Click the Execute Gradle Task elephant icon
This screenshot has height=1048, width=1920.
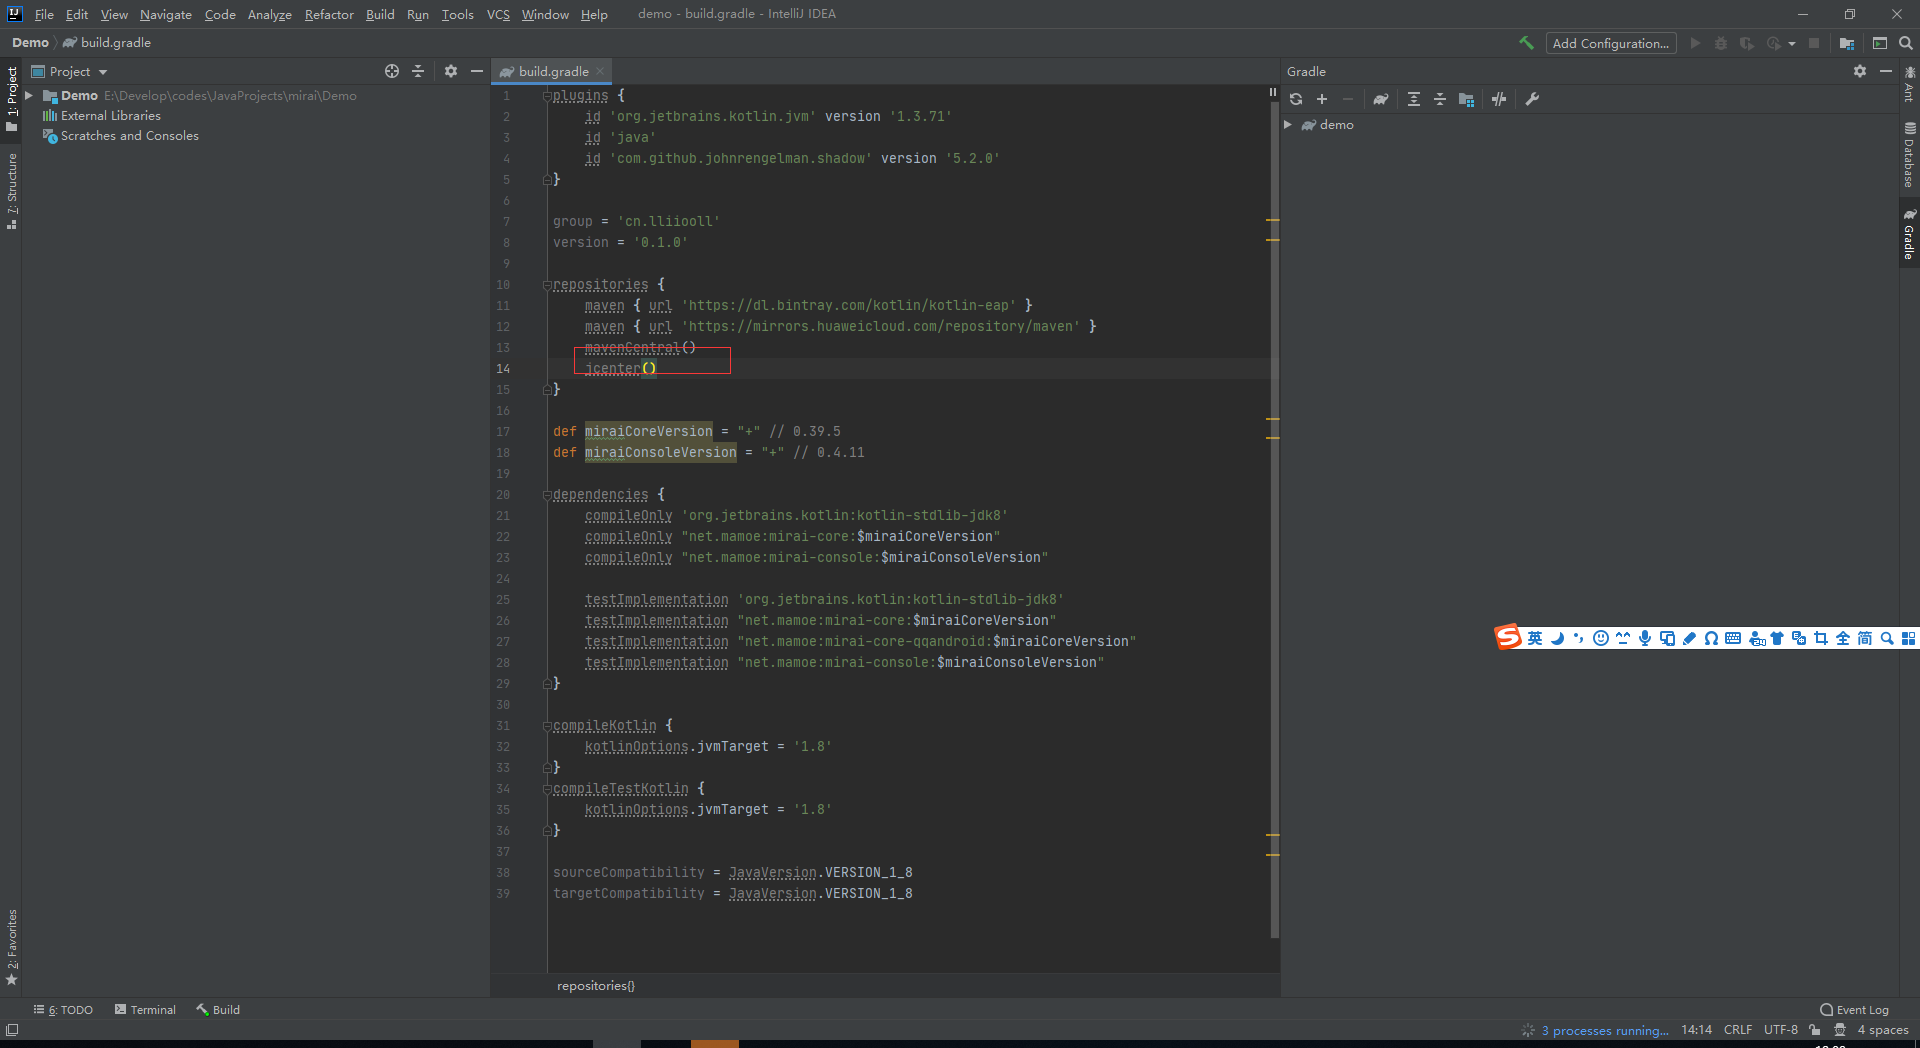(x=1381, y=99)
